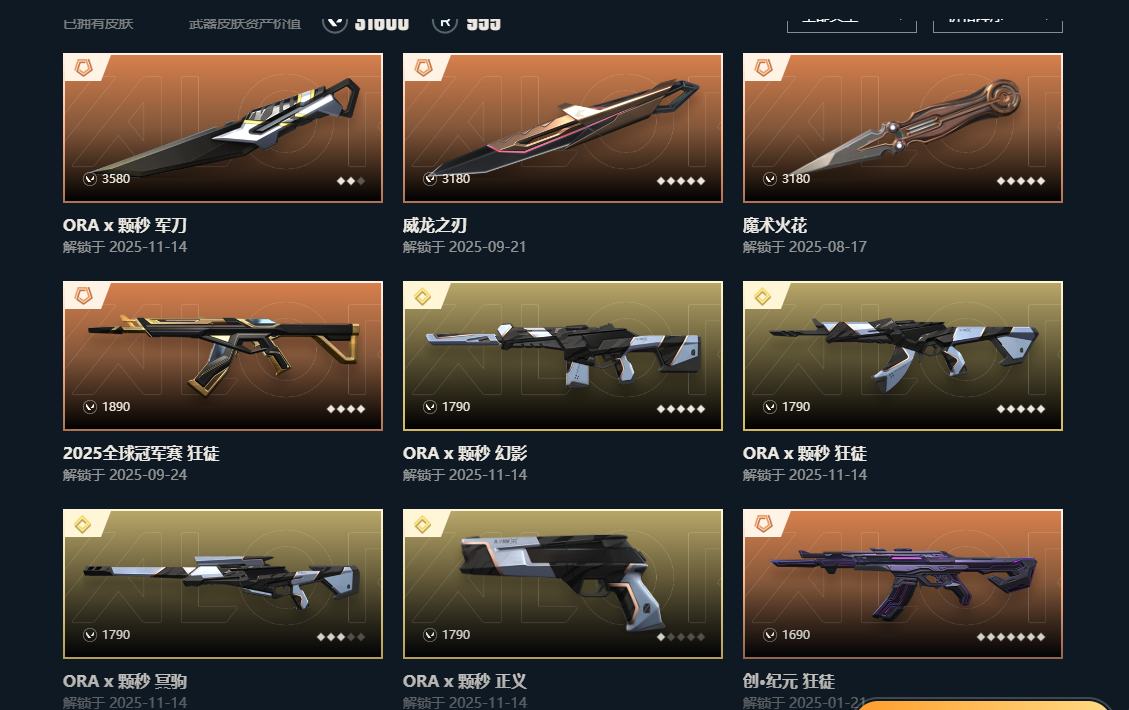Select the ORA x 颗秒 军刀 knife thumbnail
Viewport: 1129px width, 710px height.
click(222, 127)
